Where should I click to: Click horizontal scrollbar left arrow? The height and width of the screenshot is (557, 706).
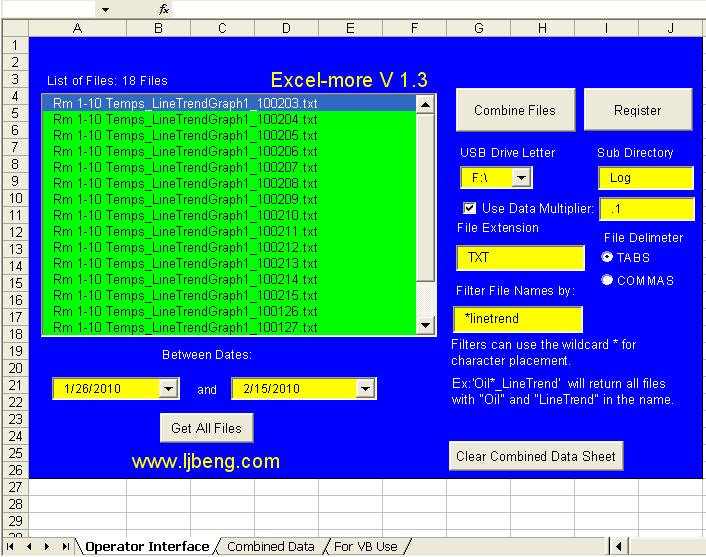click(x=619, y=547)
